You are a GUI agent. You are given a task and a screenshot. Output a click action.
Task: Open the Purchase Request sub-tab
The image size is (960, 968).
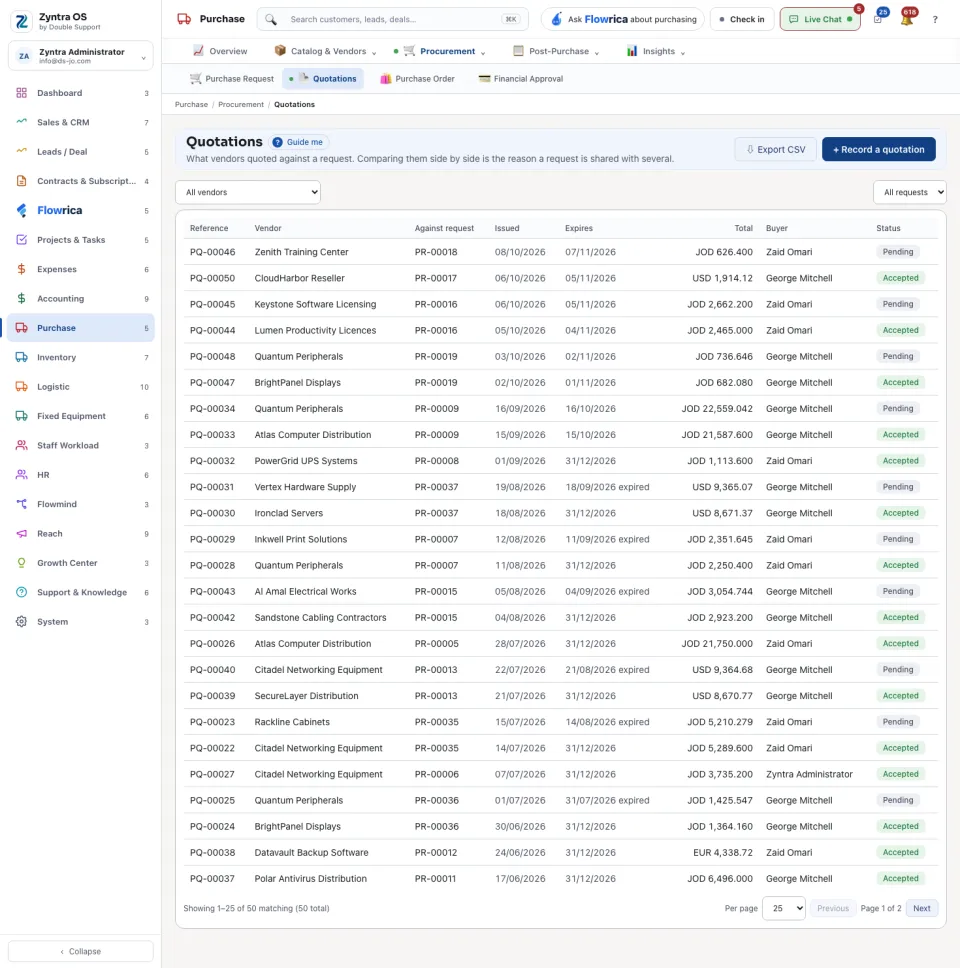(x=232, y=79)
